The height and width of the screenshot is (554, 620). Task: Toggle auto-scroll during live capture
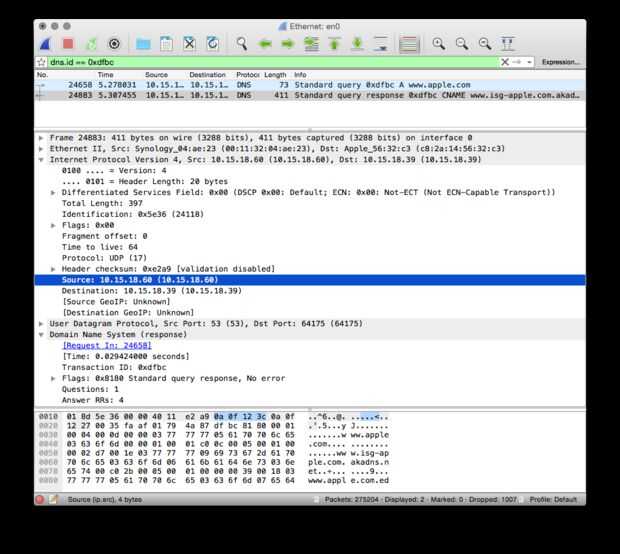(x=381, y=44)
